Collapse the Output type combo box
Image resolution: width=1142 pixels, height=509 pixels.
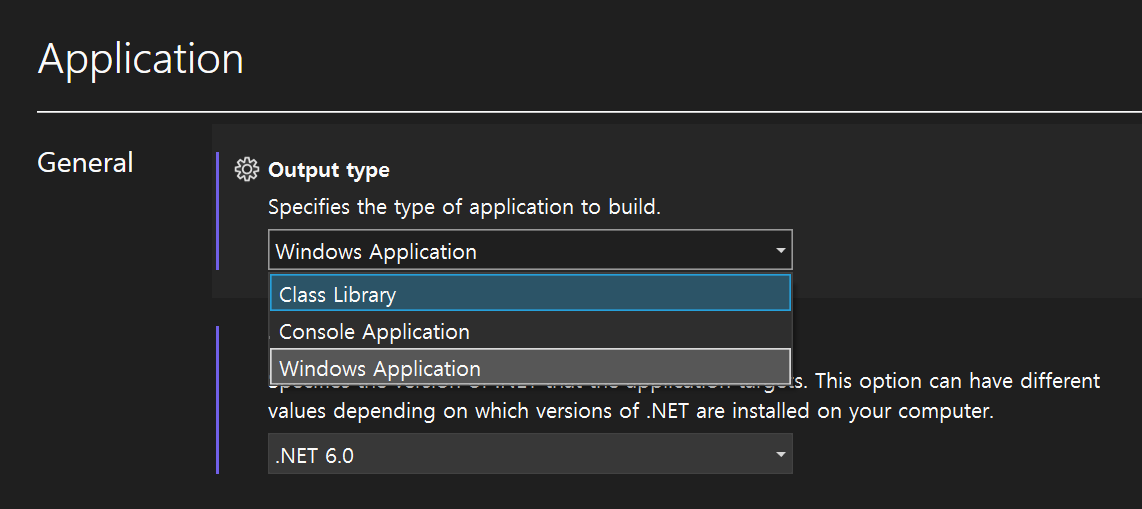click(530, 251)
